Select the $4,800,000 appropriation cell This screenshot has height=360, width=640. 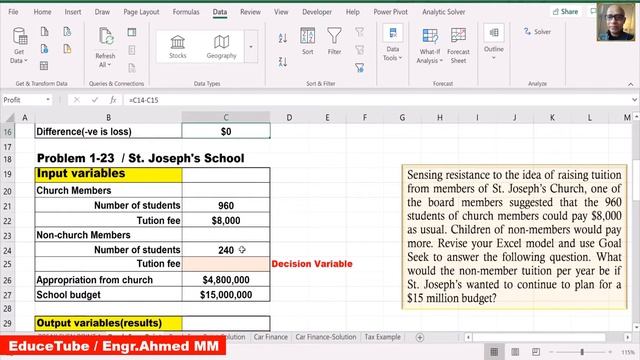click(226, 280)
